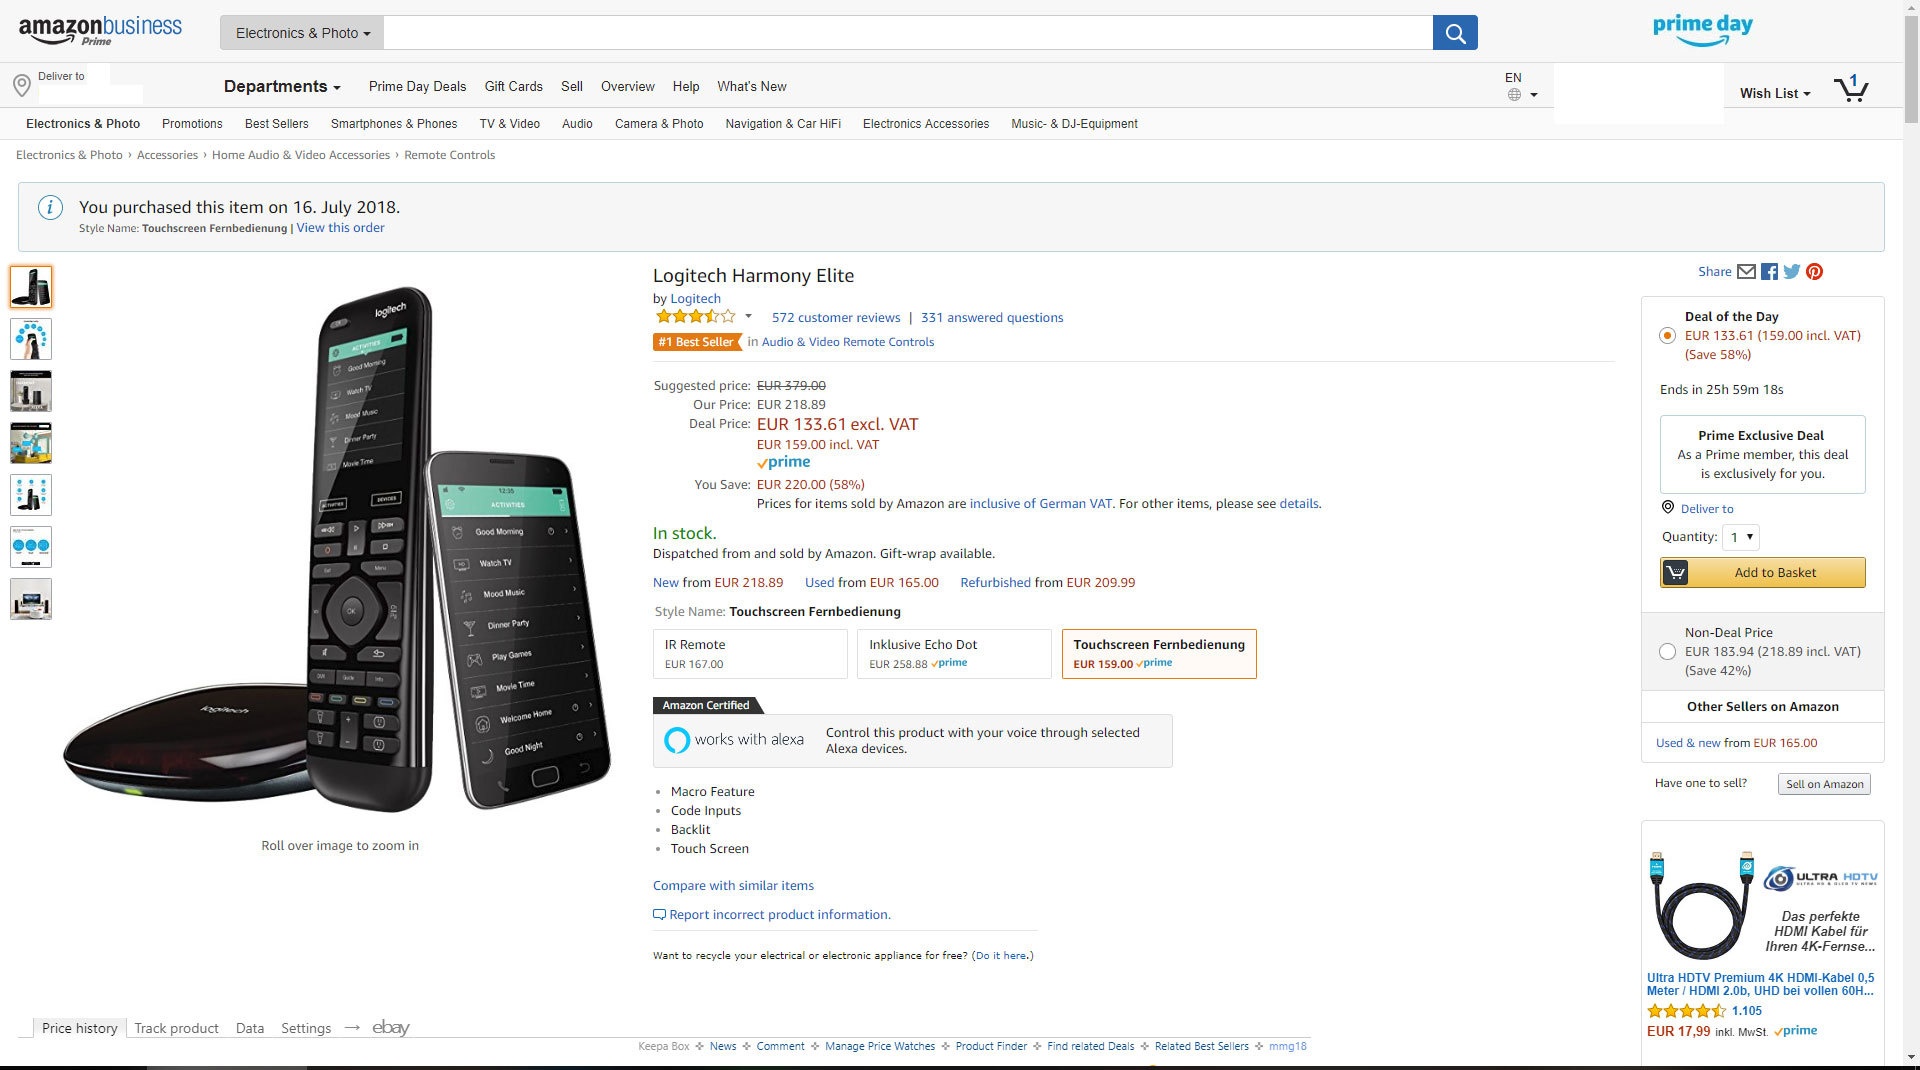Click Add to Basket button
This screenshot has height=1070, width=1920.
click(1762, 573)
